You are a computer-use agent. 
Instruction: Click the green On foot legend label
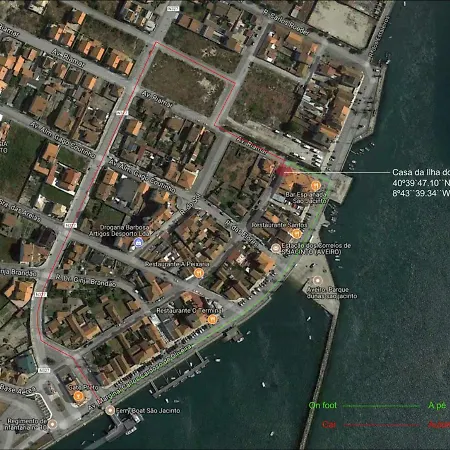pyautogui.click(x=323, y=405)
